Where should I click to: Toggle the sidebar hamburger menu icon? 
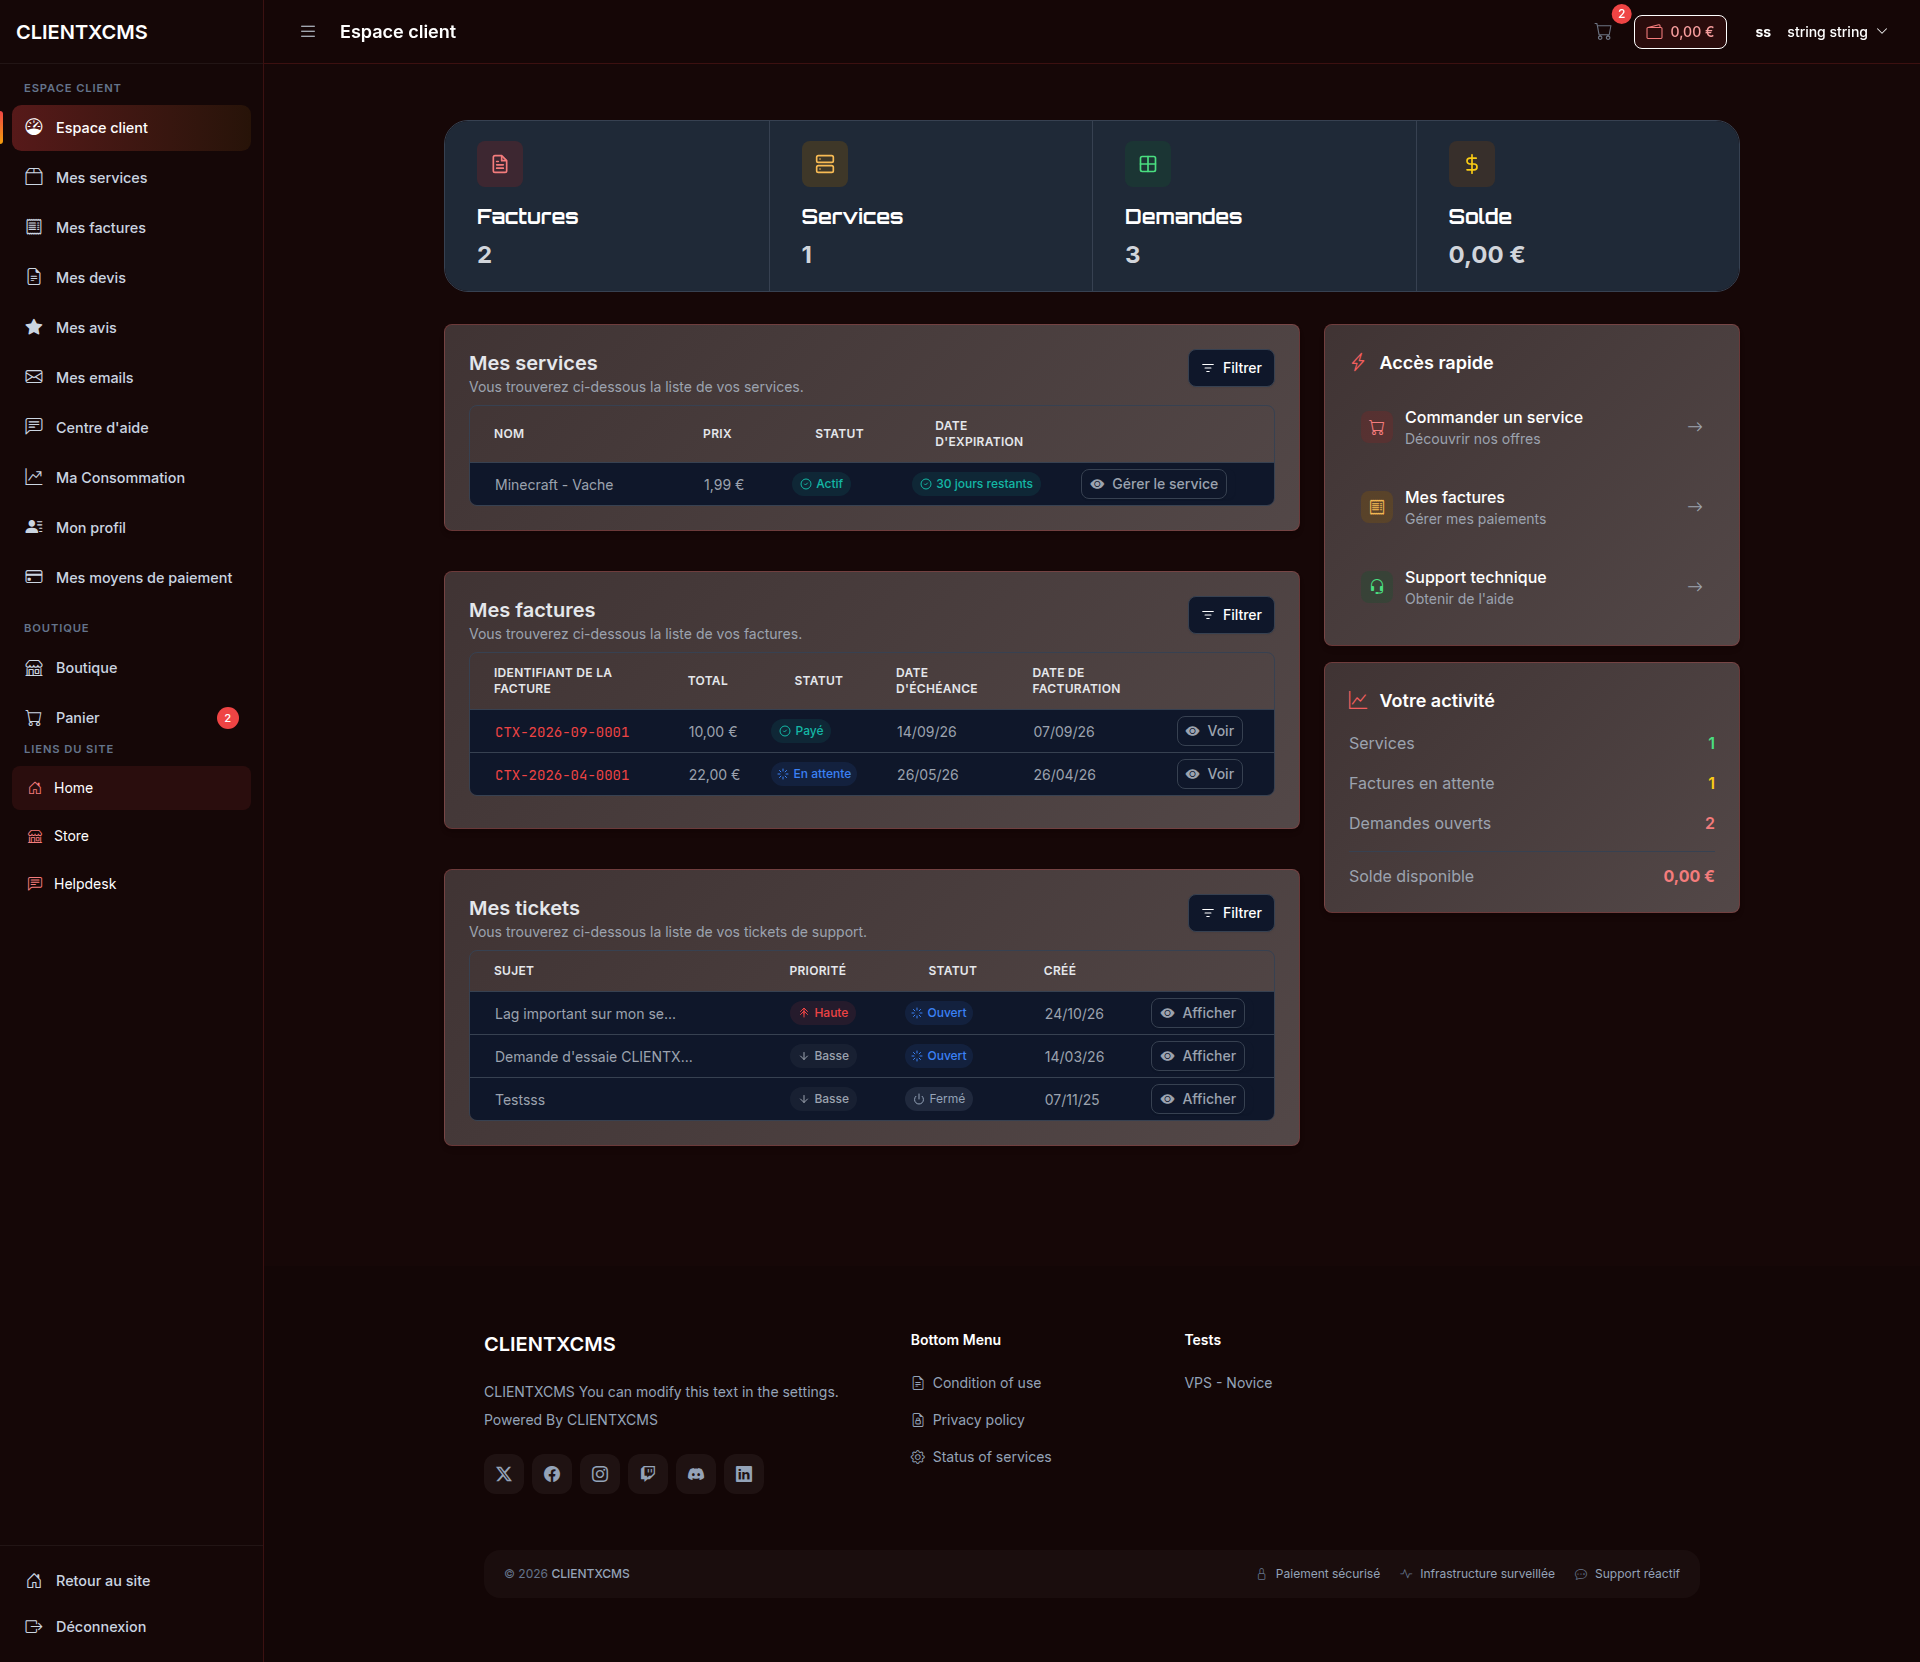[308, 32]
